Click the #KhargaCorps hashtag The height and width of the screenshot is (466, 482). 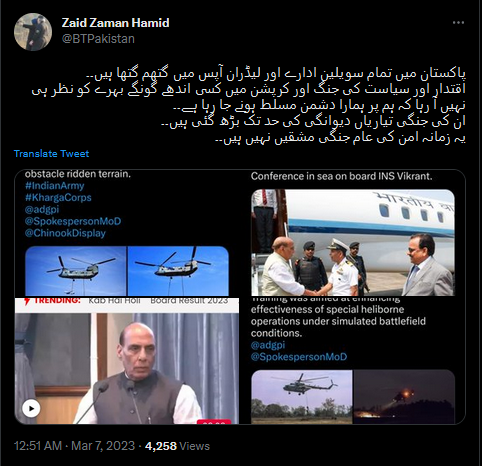pos(58,198)
